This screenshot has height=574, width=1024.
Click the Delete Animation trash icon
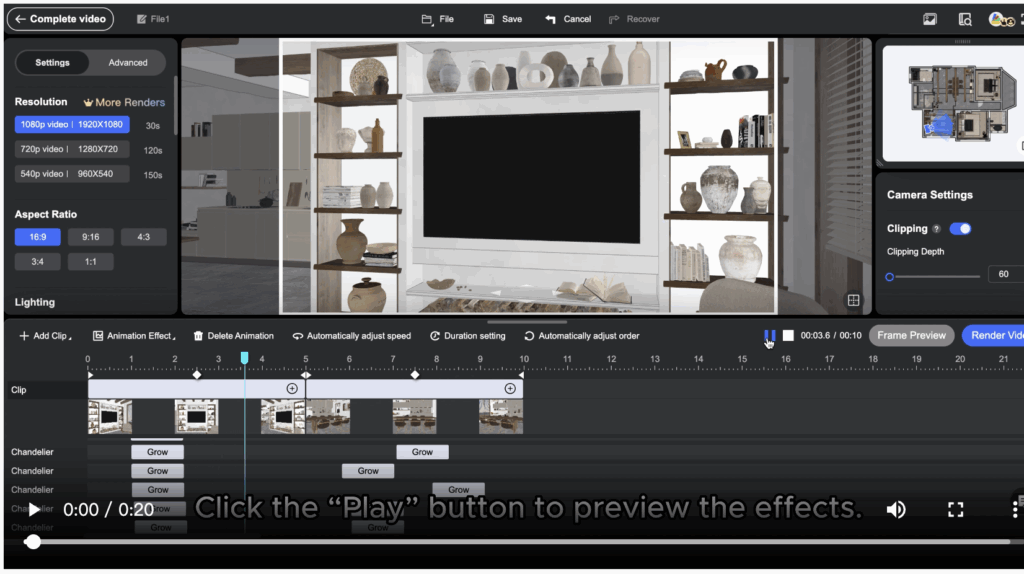tap(199, 336)
